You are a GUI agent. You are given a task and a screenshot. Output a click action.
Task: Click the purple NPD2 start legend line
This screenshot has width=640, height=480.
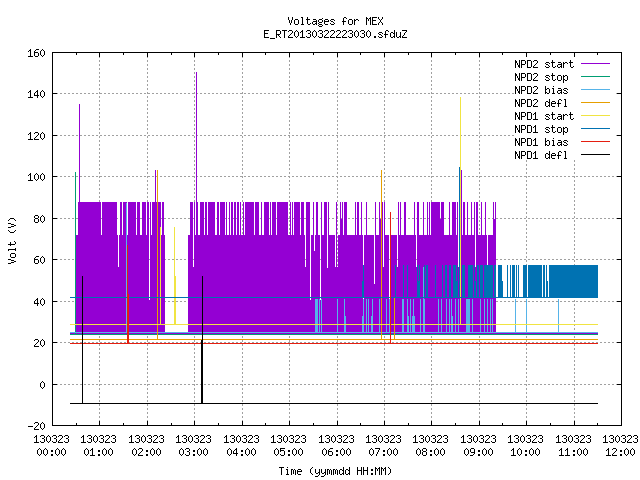coord(595,64)
